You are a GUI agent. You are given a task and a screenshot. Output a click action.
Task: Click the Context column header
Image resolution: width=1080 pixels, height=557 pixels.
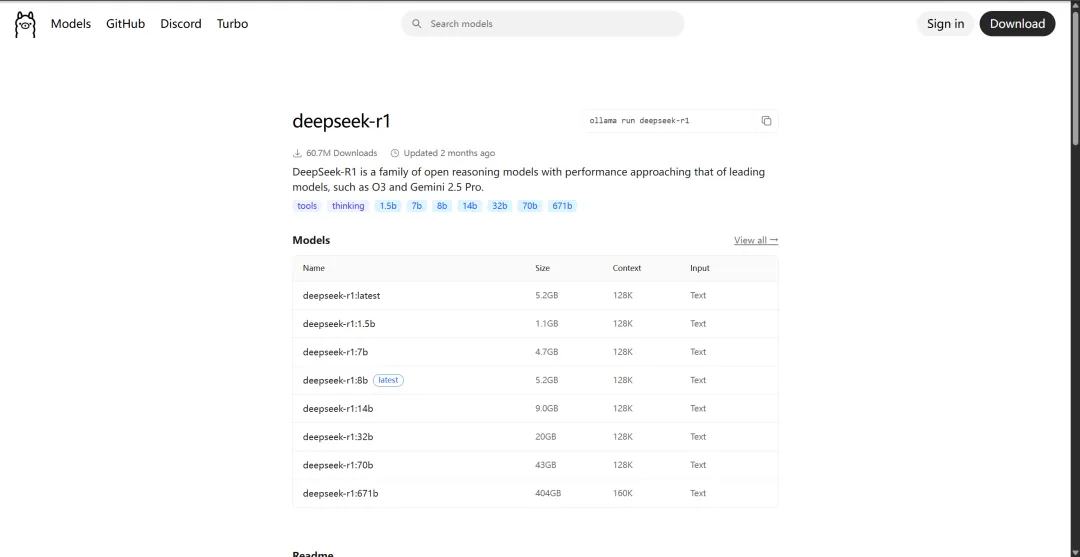[627, 268]
